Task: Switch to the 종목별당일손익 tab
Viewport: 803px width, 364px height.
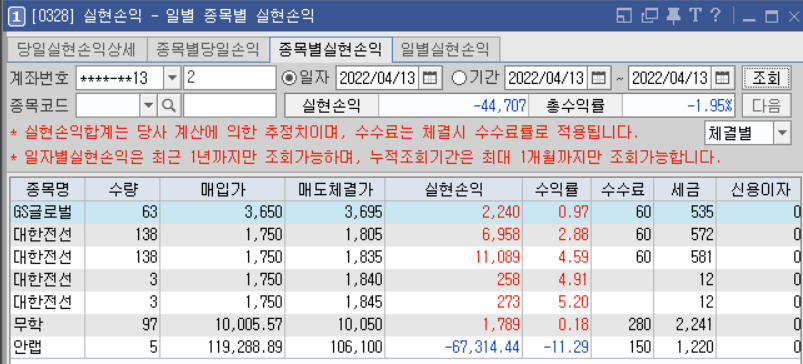Action: (x=207, y=50)
